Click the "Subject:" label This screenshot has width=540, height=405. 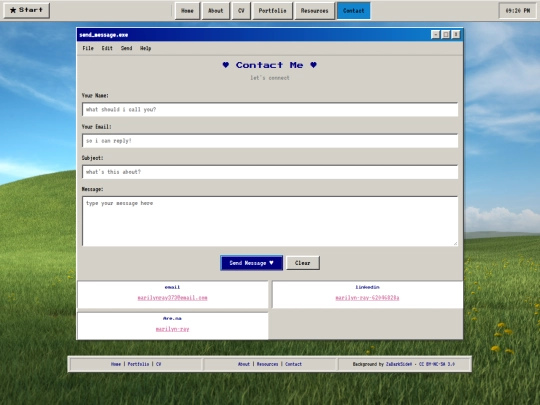tap(92, 158)
